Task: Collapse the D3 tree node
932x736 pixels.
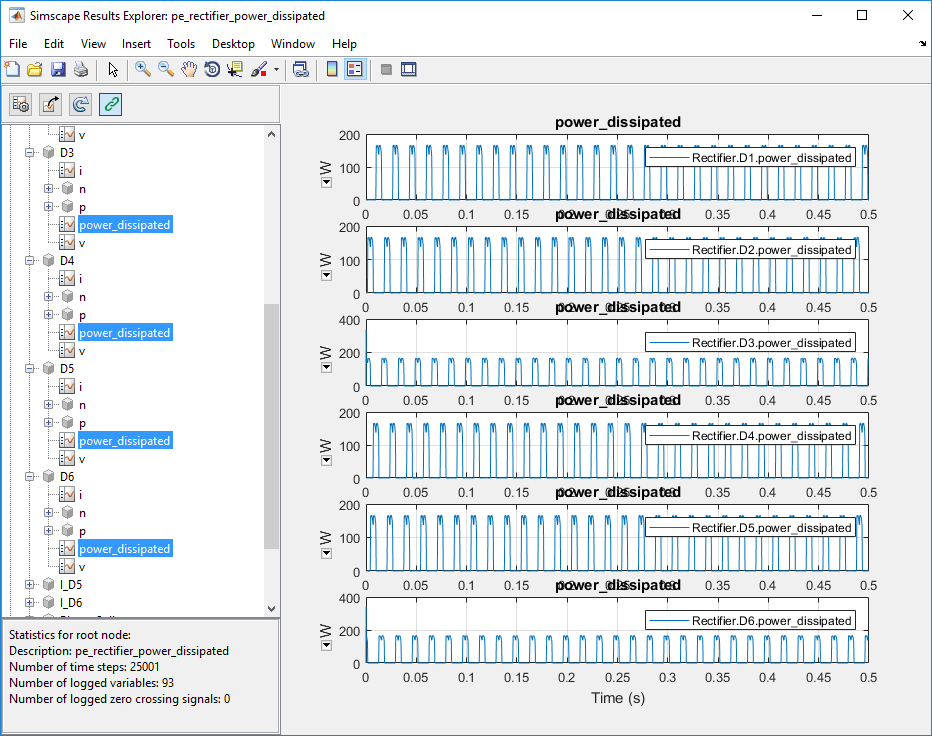Action: [30, 152]
